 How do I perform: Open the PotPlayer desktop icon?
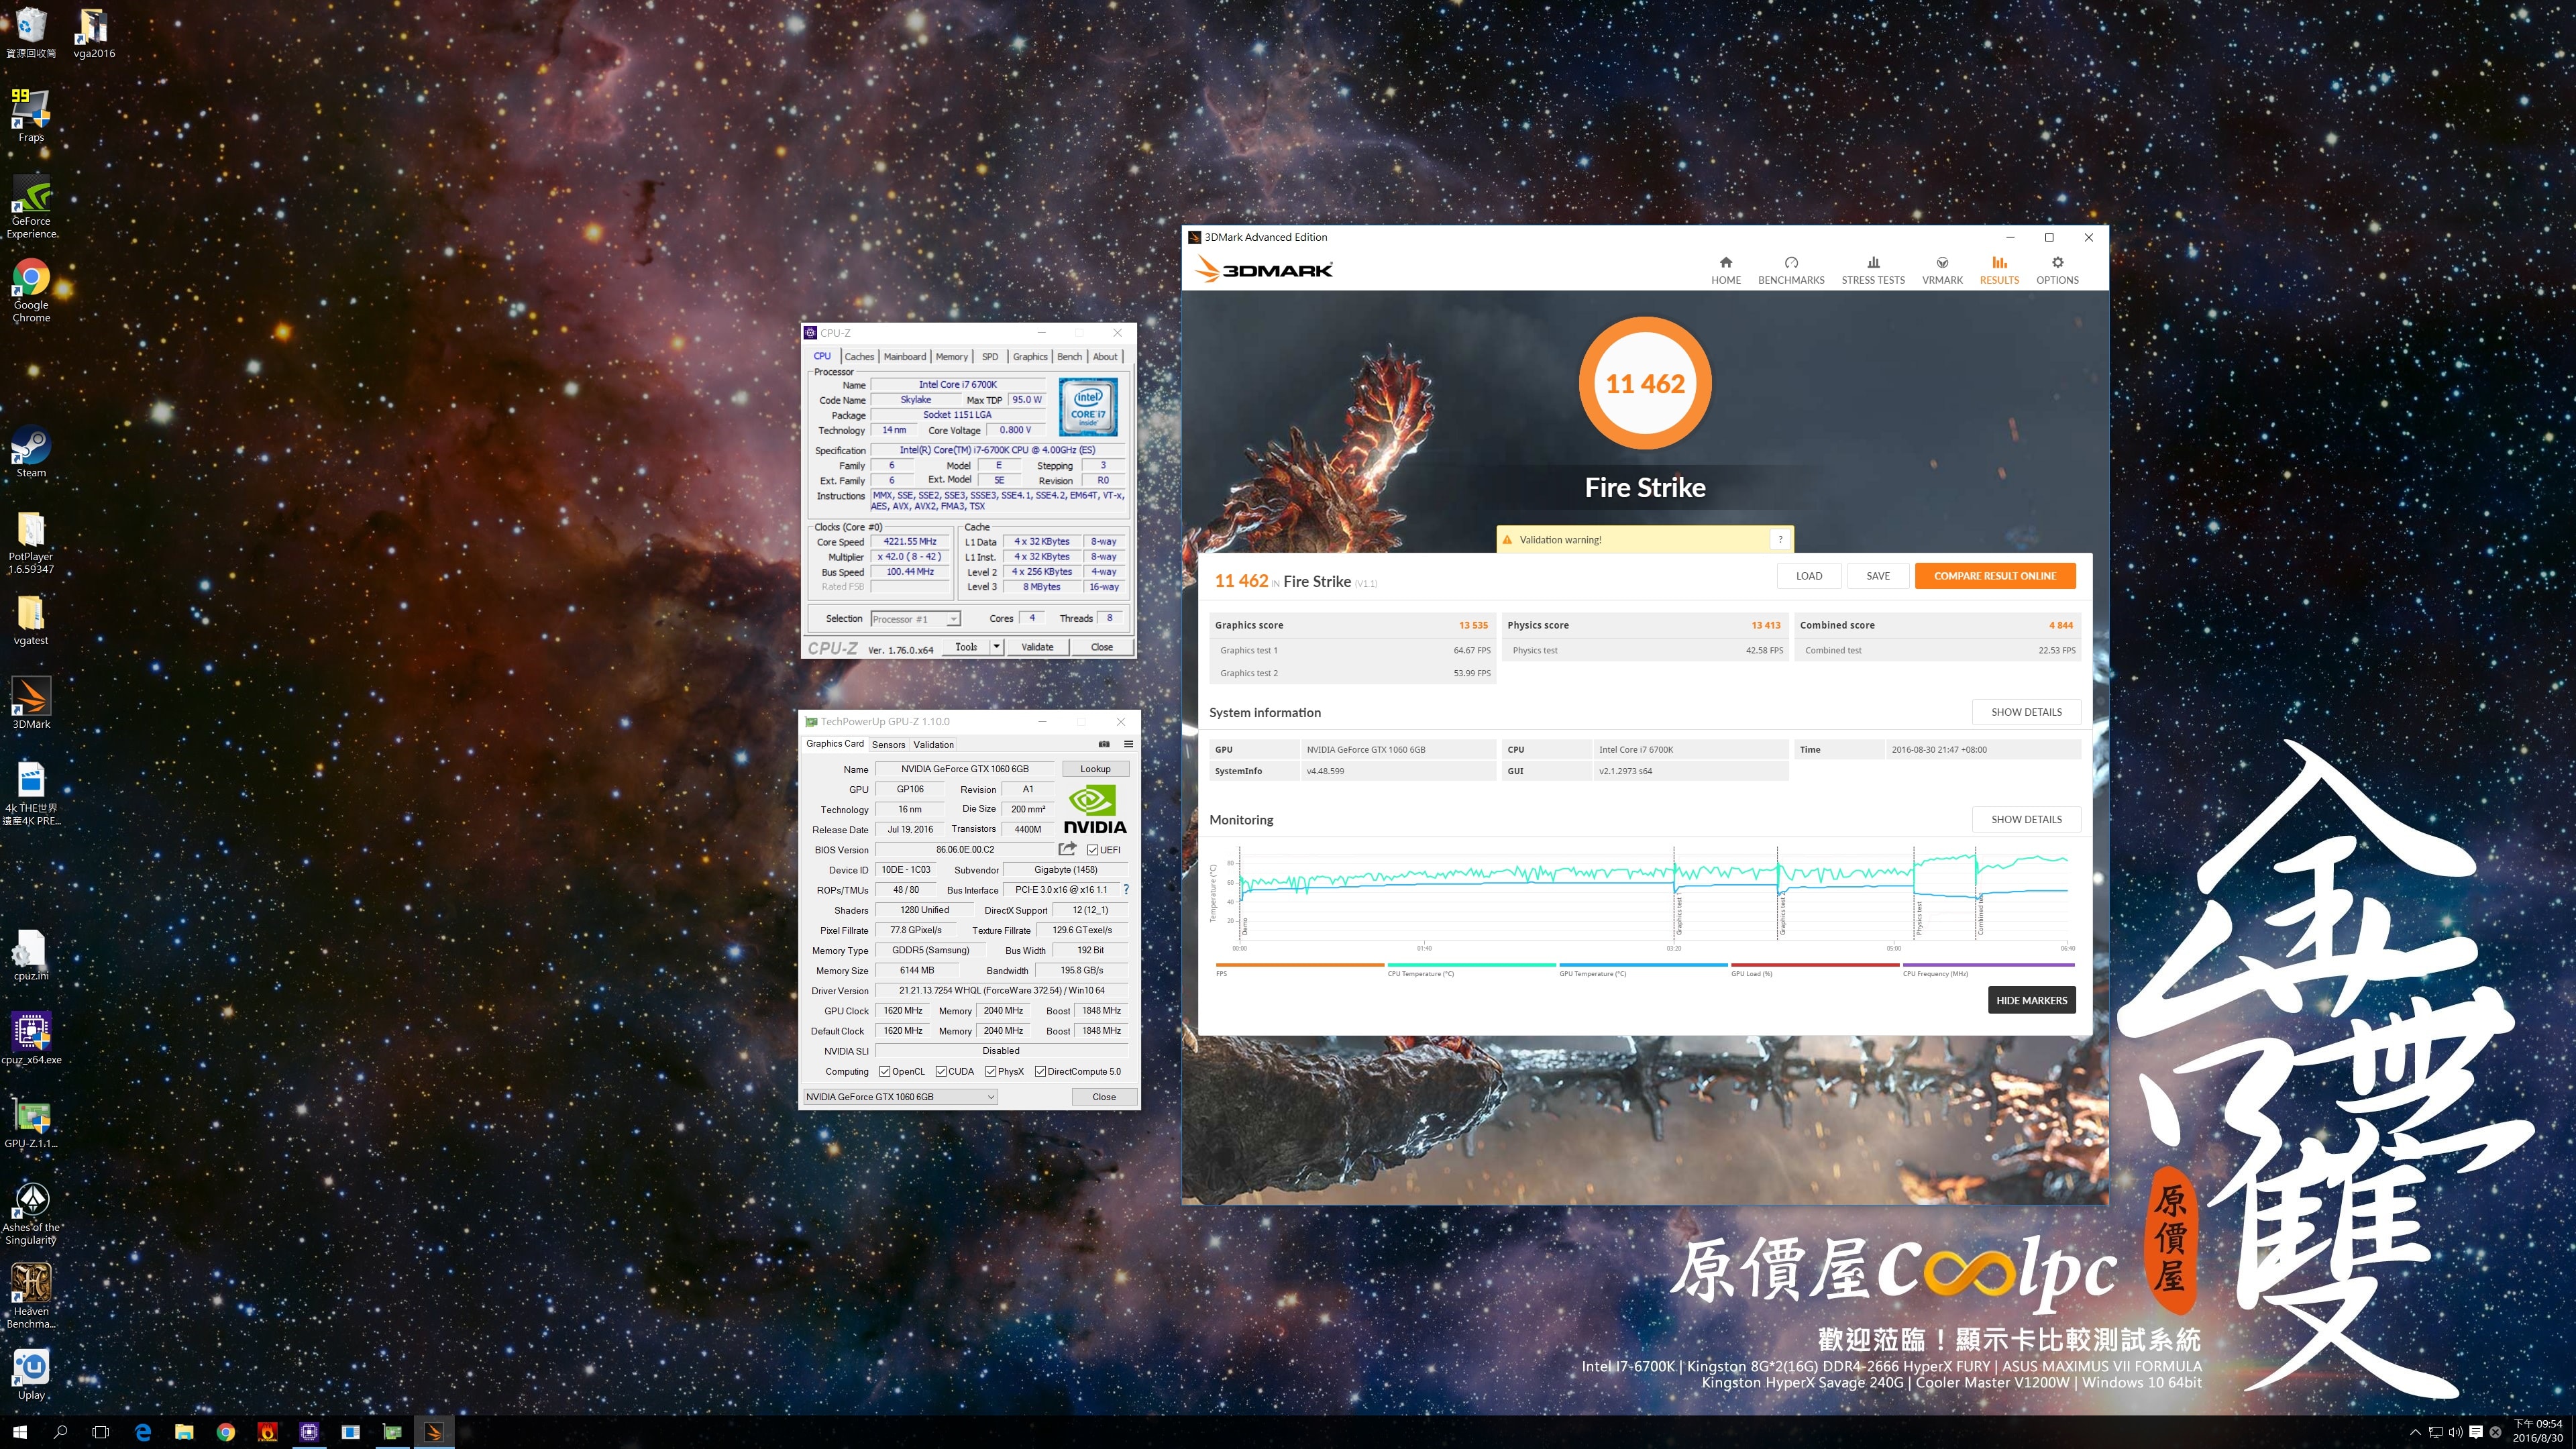click(31, 542)
